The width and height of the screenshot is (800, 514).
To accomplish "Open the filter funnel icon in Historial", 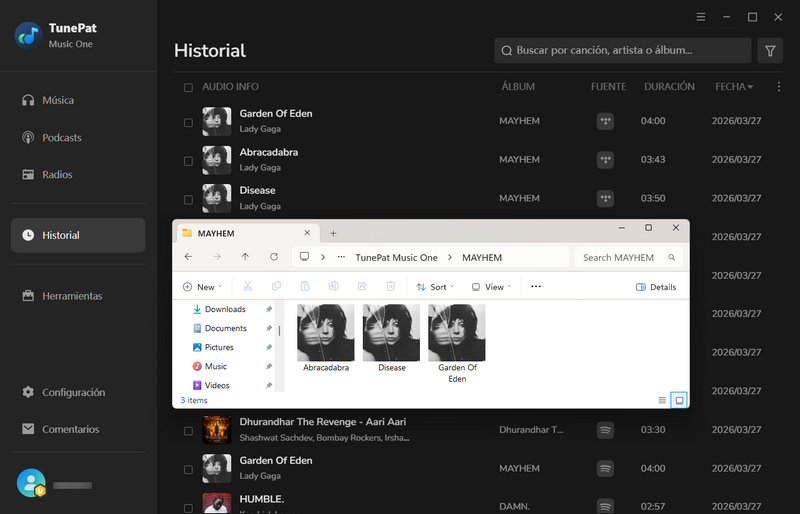I will click(770, 51).
